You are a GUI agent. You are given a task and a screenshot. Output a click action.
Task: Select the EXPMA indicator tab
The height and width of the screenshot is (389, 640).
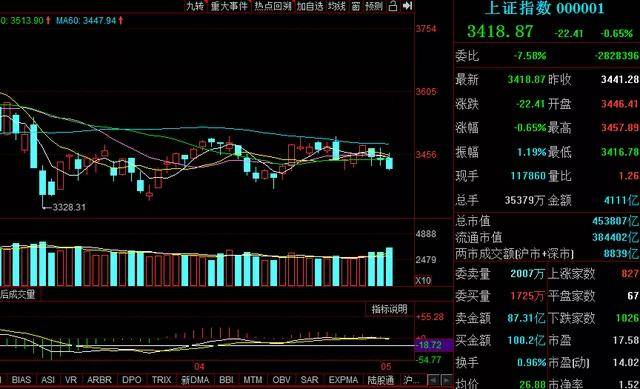[343, 380]
